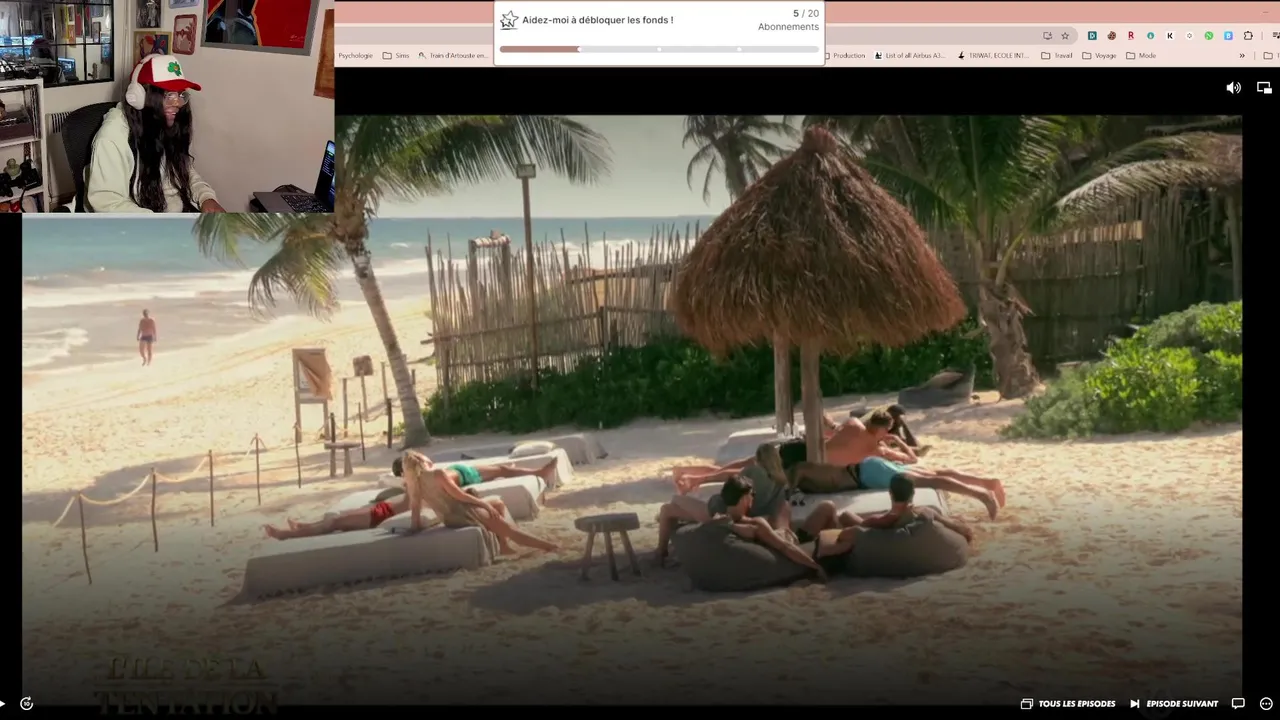Viewport: 1280px width, 720px height.
Task: Open the List of all Airbus bookmark
Action: pos(909,56)
